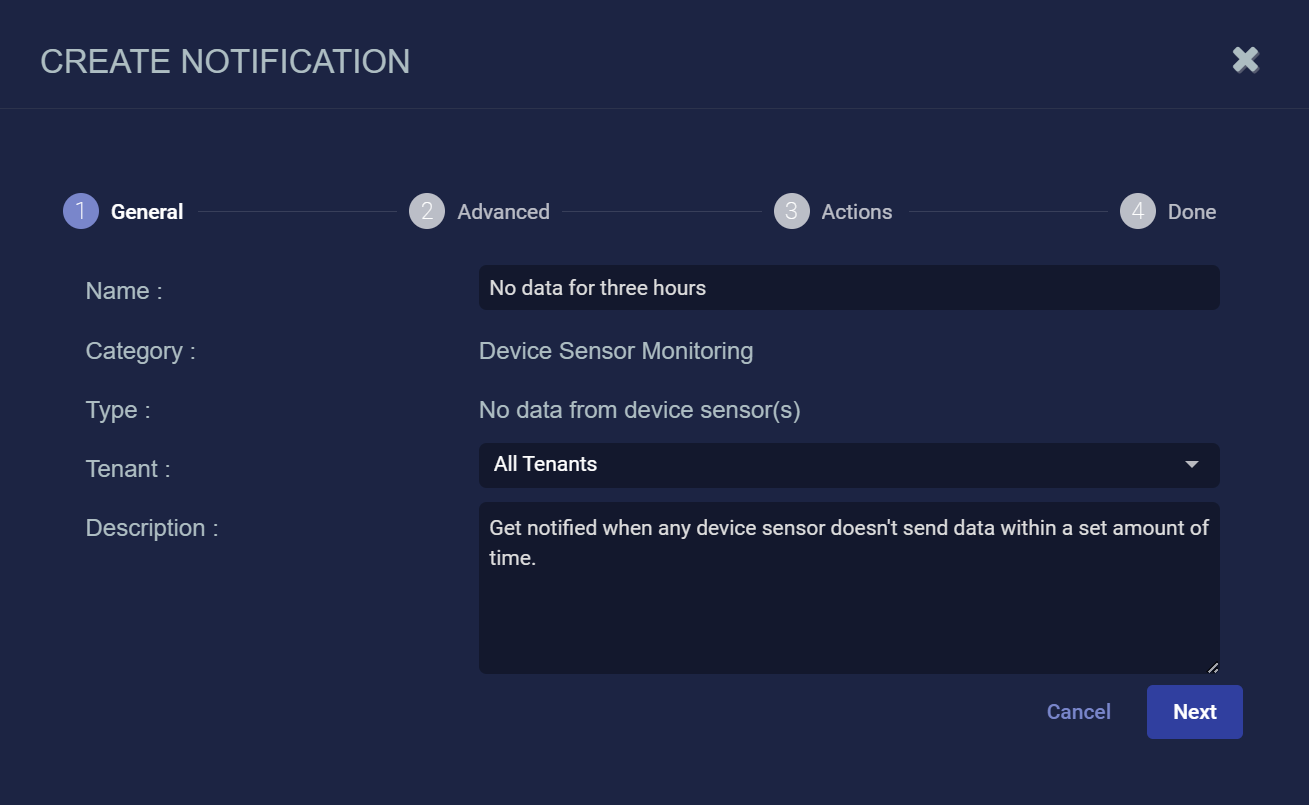Click the step 3 circle icon

pyautogui.click(x=791, y=212)
